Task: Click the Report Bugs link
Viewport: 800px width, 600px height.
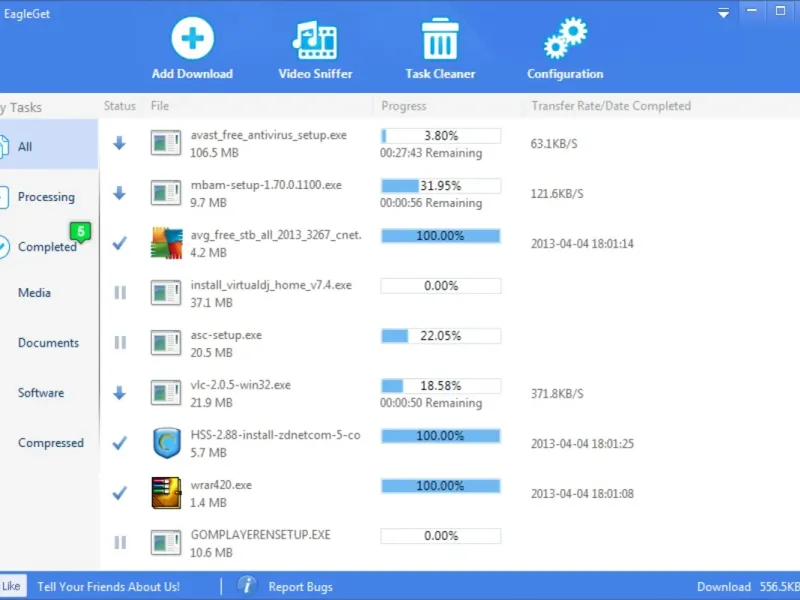Action: click(x=301, y=587)
